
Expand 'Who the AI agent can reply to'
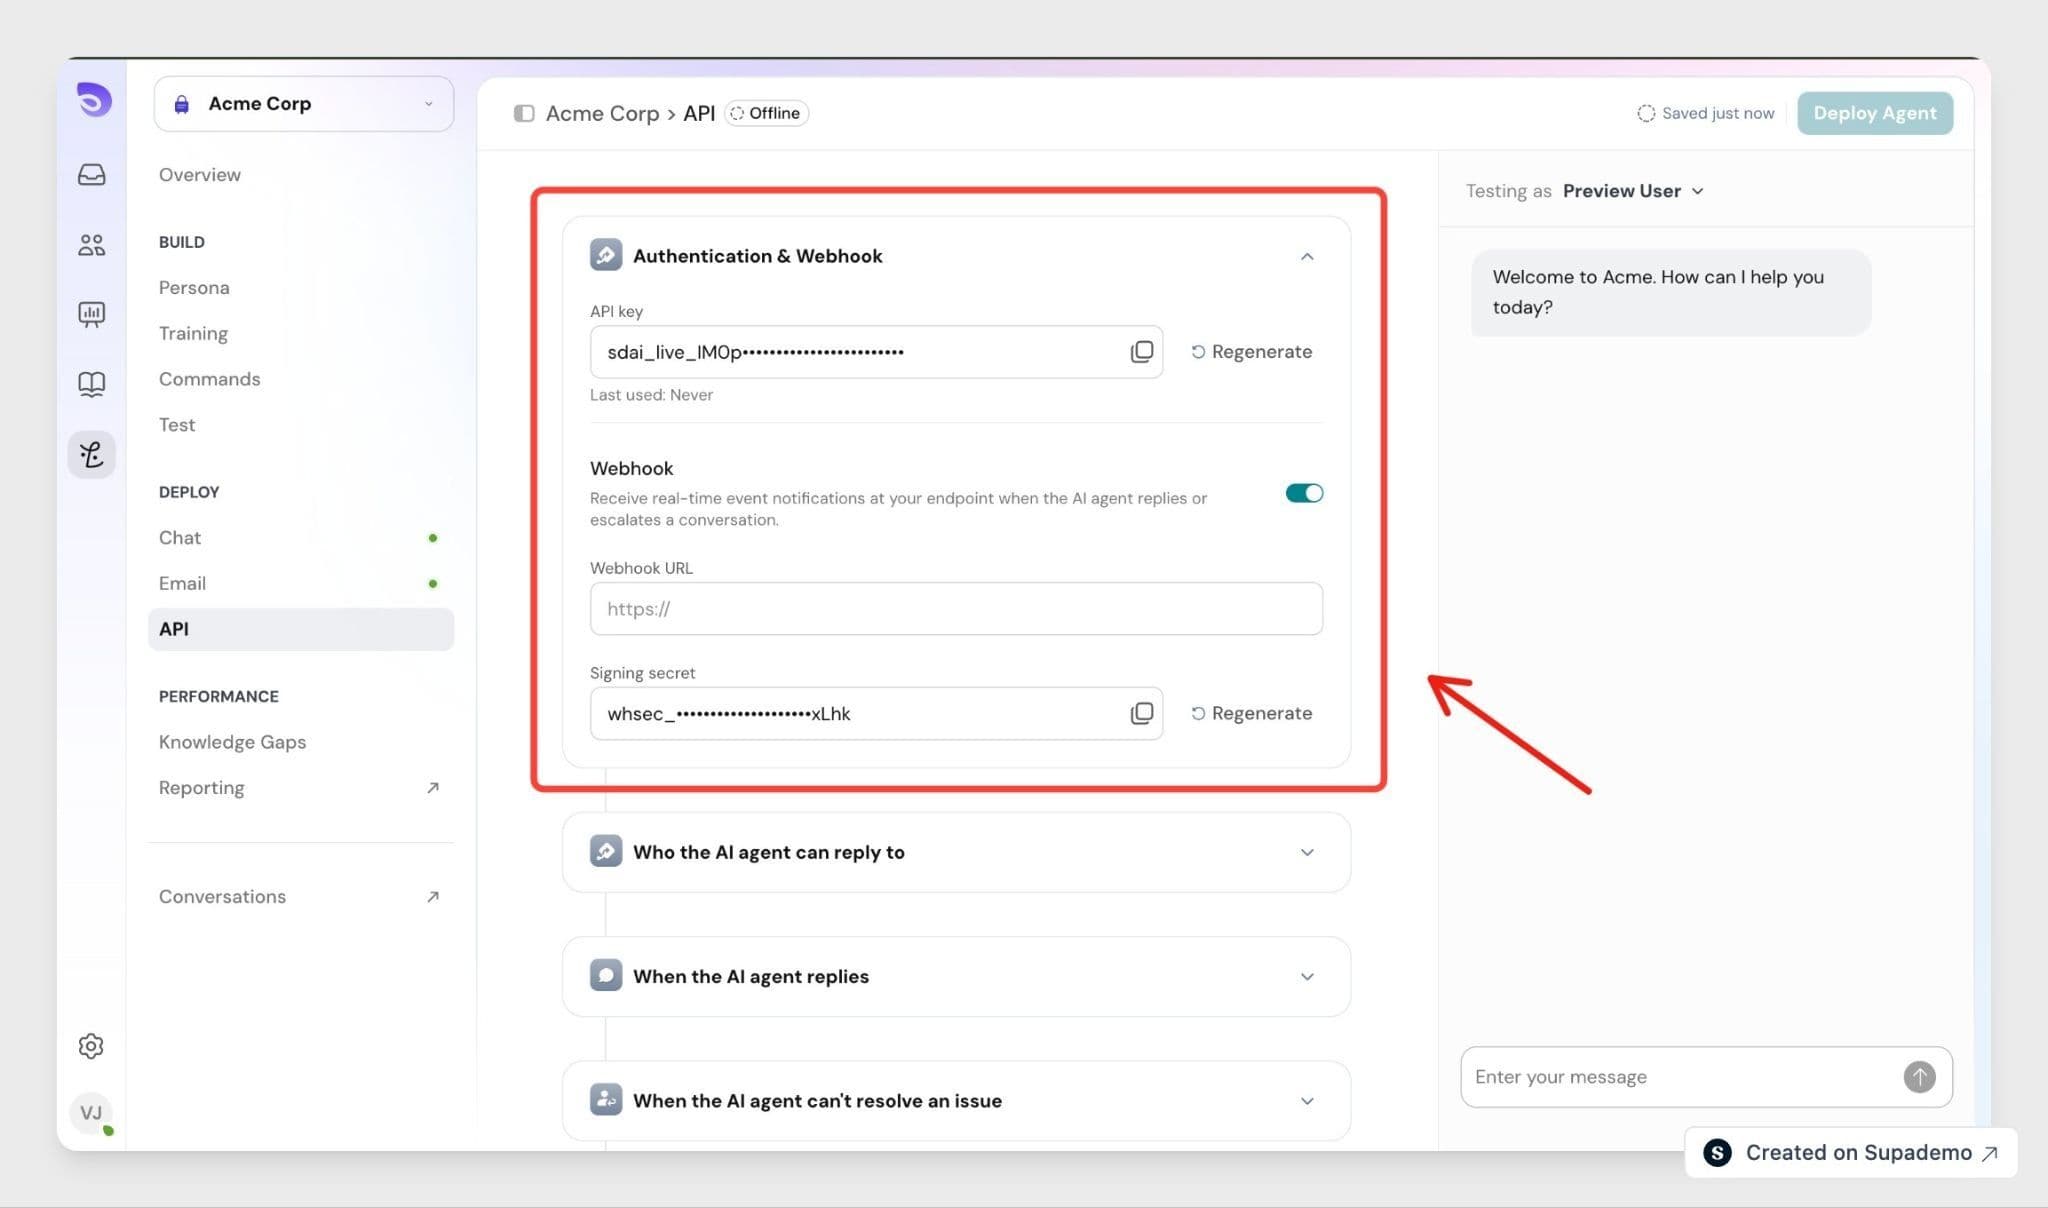(1307, 852)
